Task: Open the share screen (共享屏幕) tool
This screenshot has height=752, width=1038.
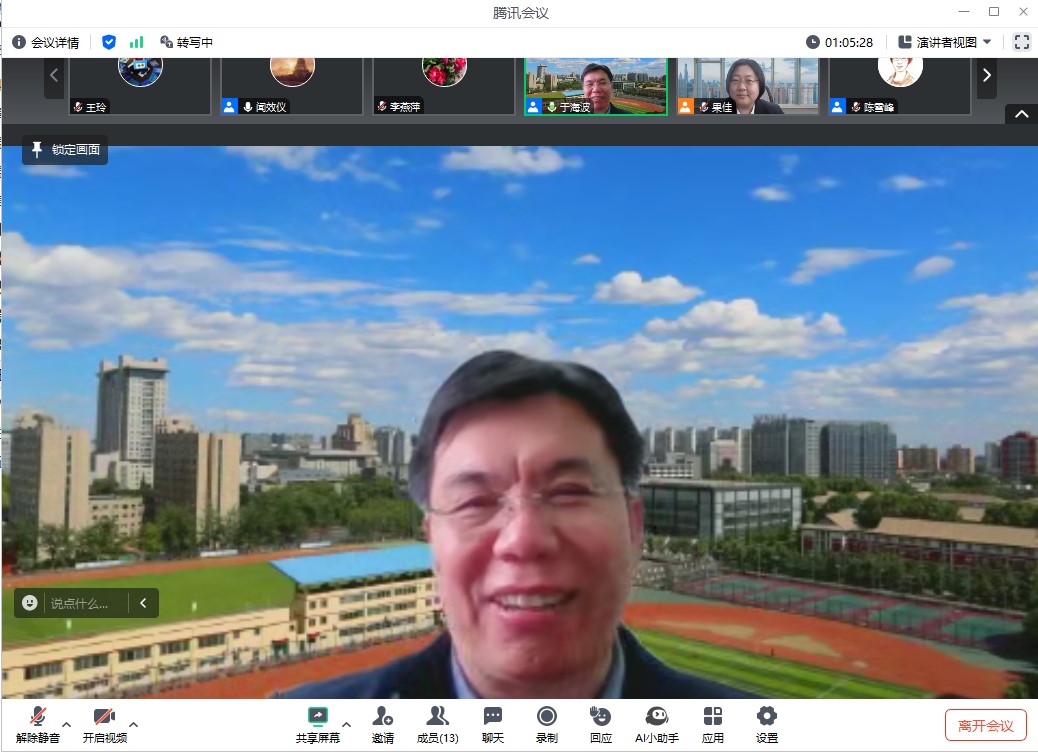Action: click(317, 724)
